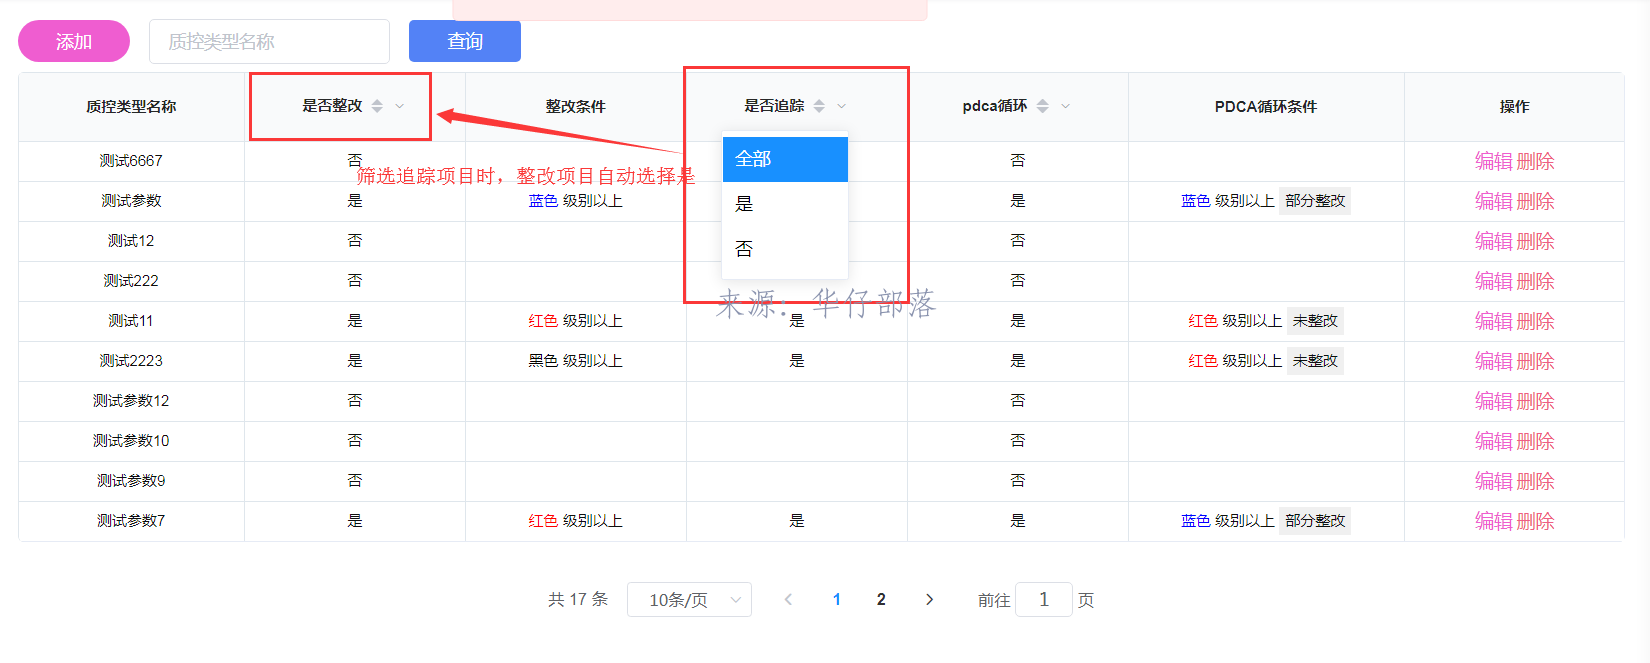The height and width of the screenshot is (663, 1650).
Task: Click 部分整改 tag in 测试参数7 row
Action: 1315,521
